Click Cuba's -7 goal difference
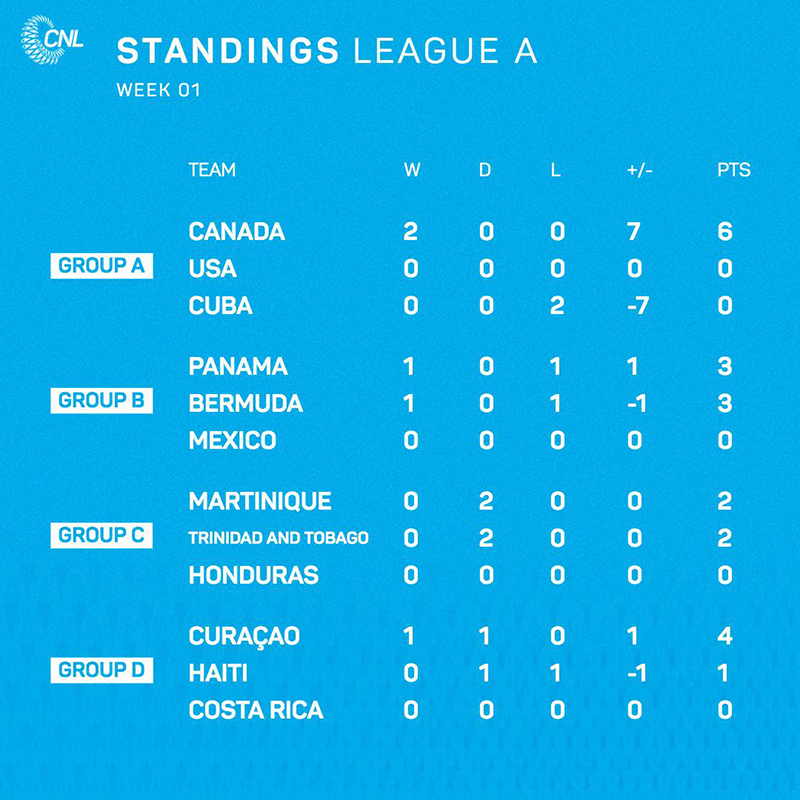800x800 pixels. [638, 306]
